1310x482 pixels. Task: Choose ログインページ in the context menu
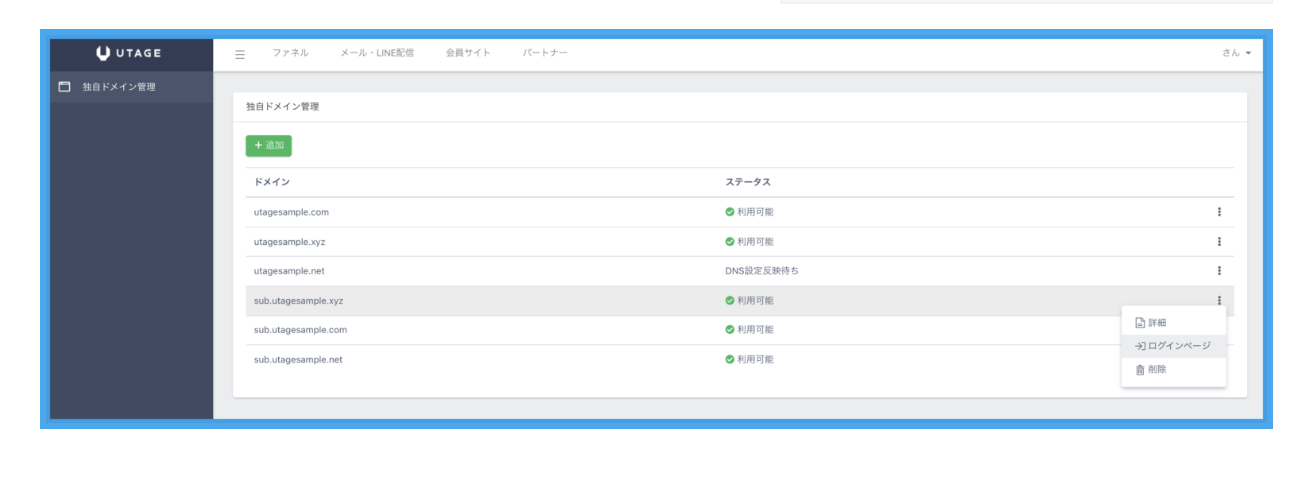pos(1178,346)
